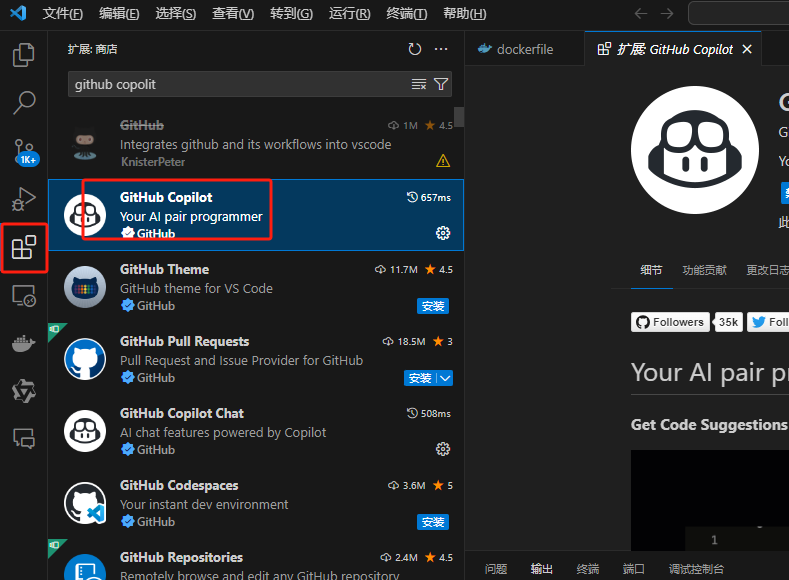Refresh the extensions marketplace list
The width and height of the screenshot is (789, 580).
tap(415, 49)
